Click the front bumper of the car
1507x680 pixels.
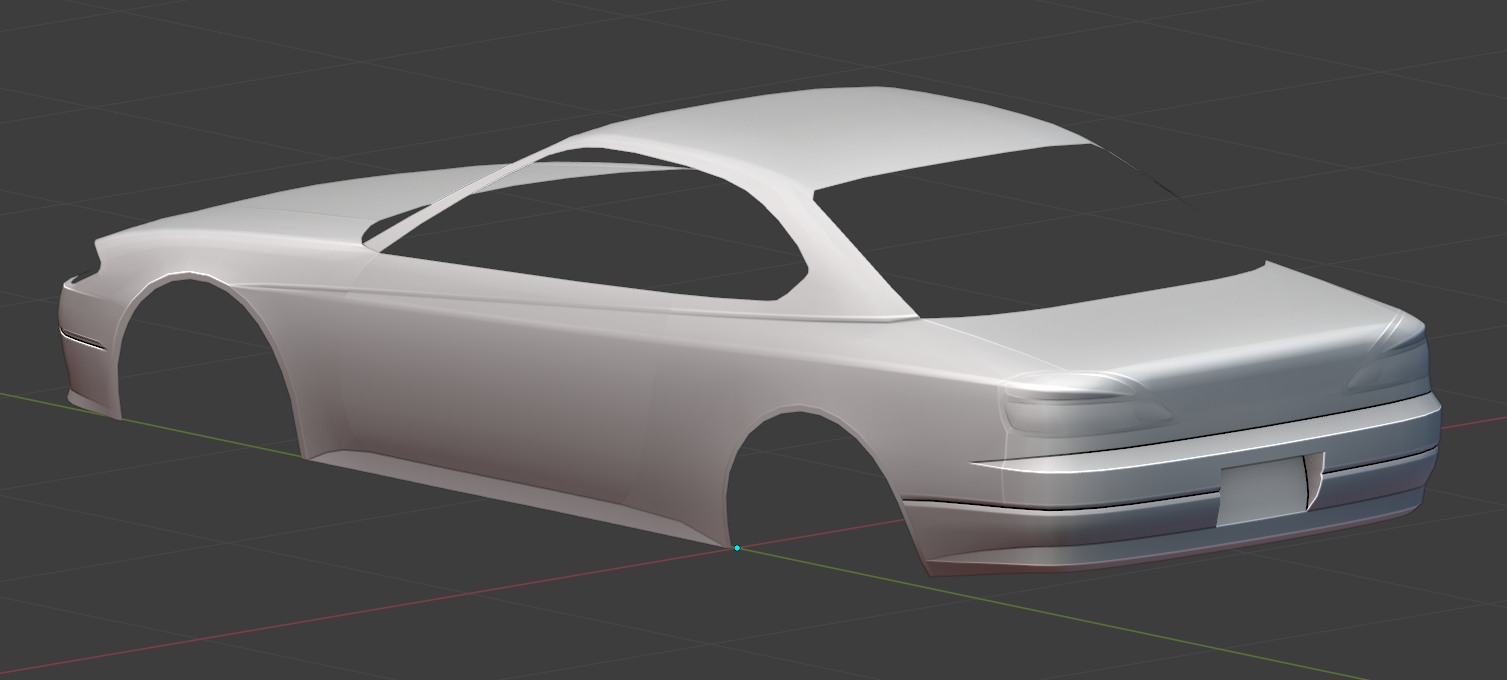click(85, 345)
